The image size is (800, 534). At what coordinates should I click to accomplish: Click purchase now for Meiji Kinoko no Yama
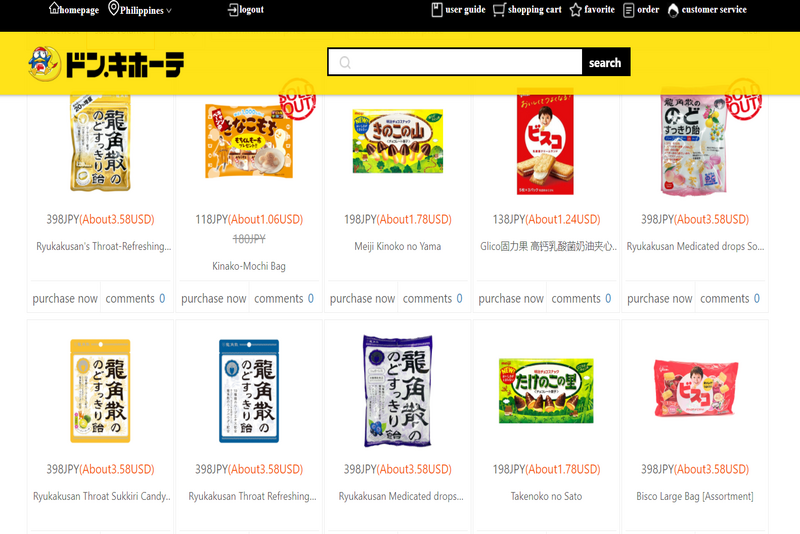point(362,298)
